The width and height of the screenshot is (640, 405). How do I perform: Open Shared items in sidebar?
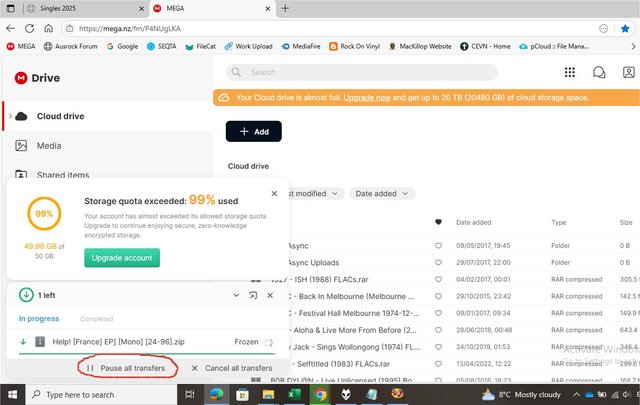point(63,175)
